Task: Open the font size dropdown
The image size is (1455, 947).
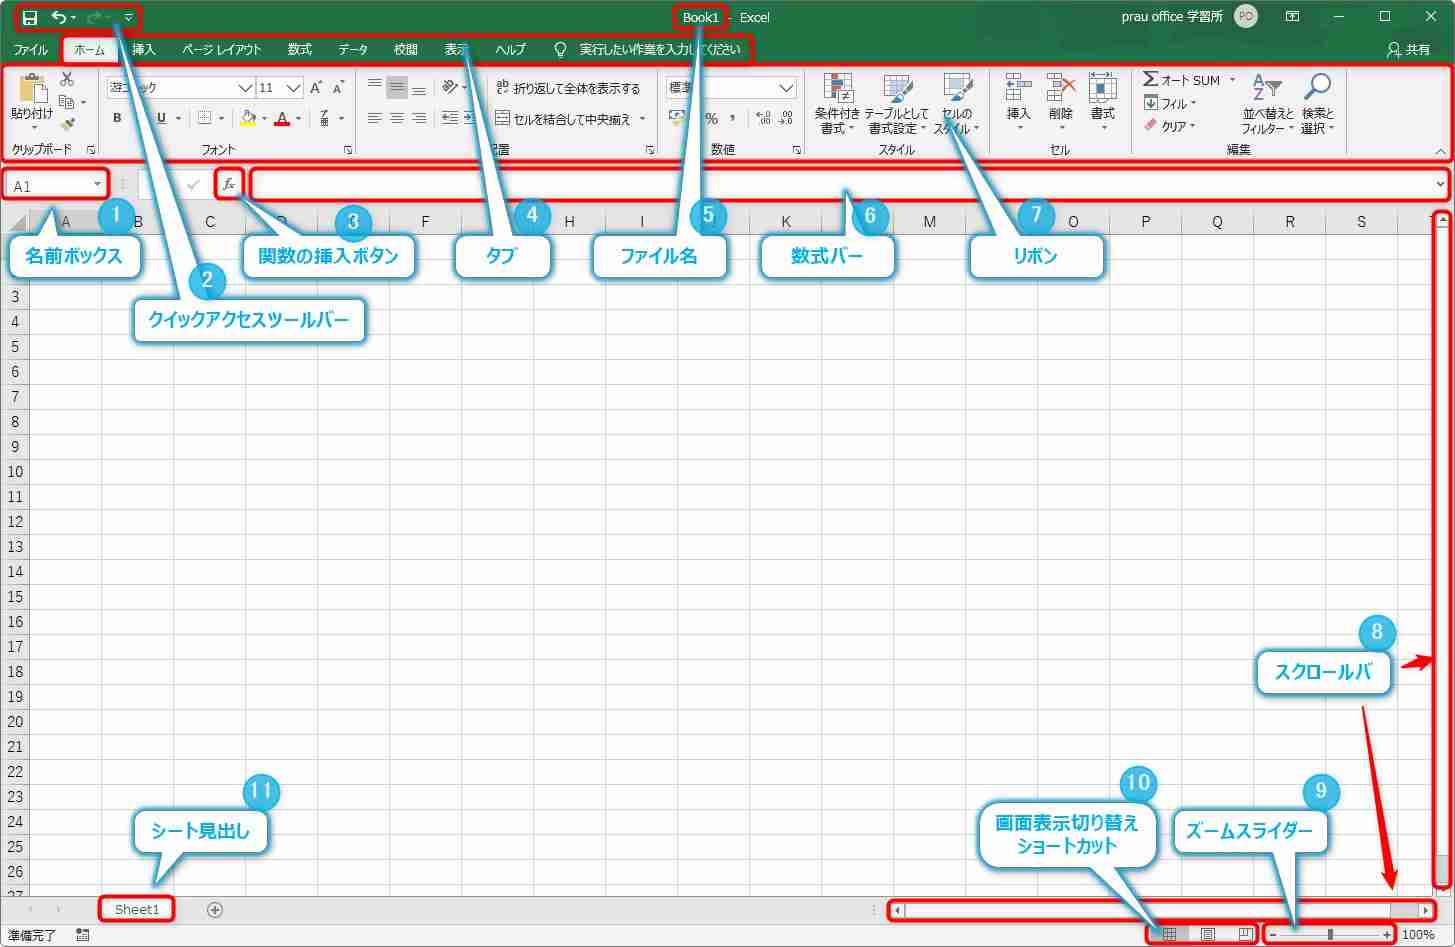Action: [293, 88]
